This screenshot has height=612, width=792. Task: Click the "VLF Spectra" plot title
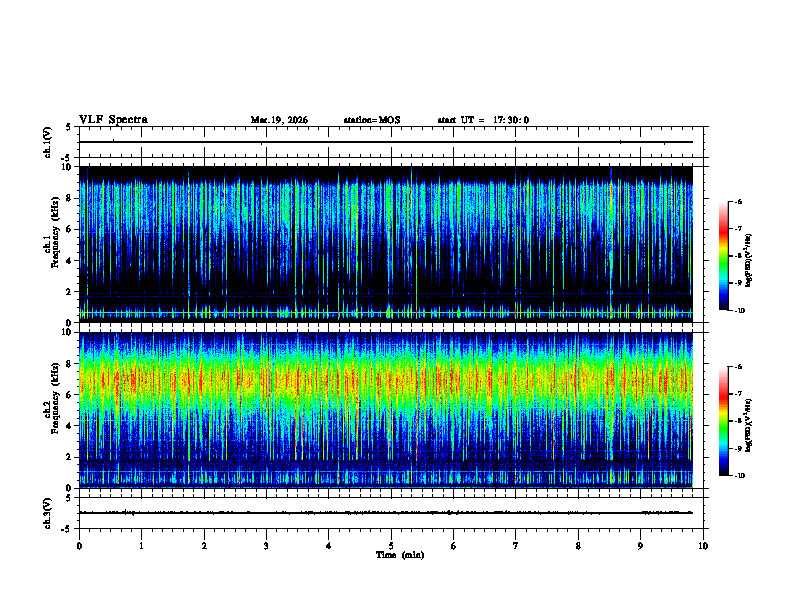[x=113, y=120]
